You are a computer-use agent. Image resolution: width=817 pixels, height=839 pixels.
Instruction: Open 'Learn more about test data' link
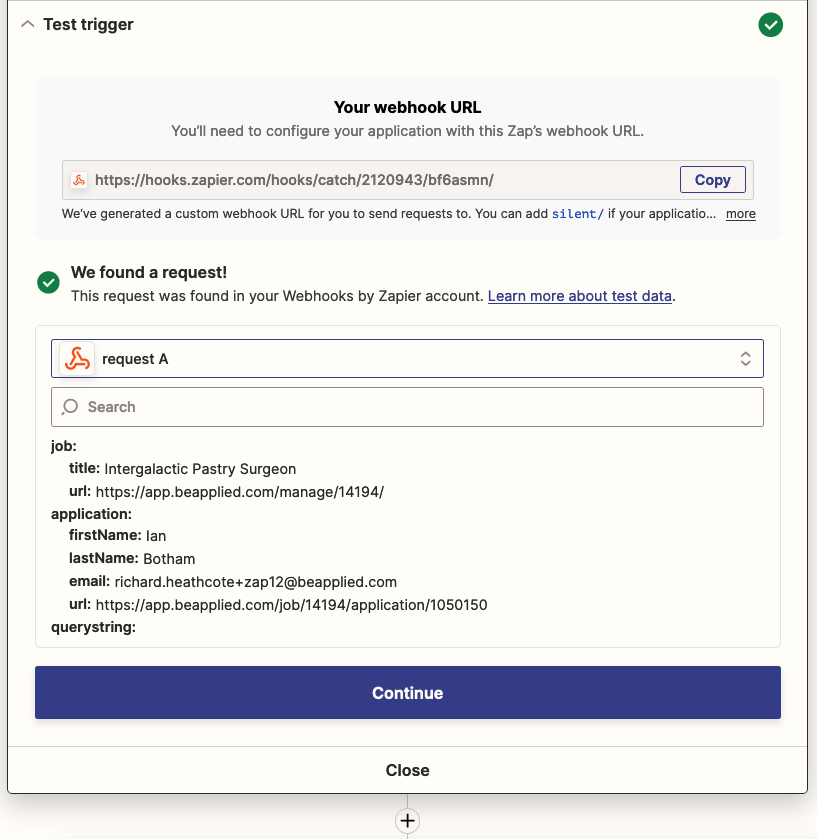point(579,296)
